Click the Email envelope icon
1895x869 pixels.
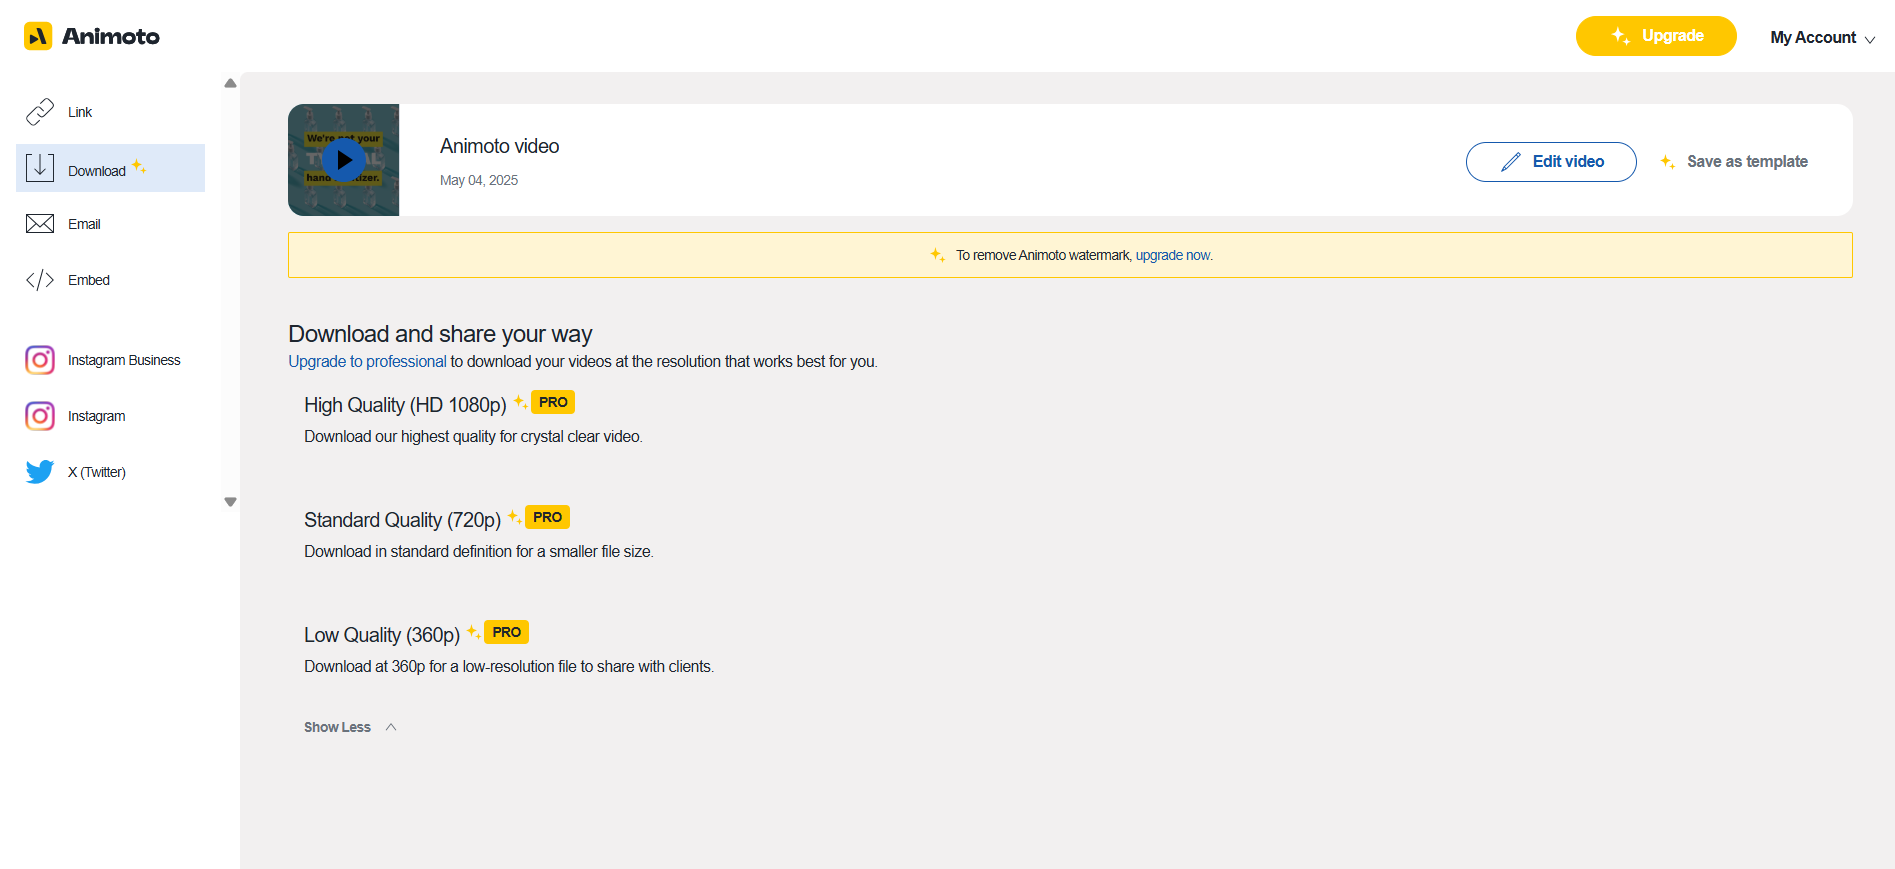click(x=40, y=224)
